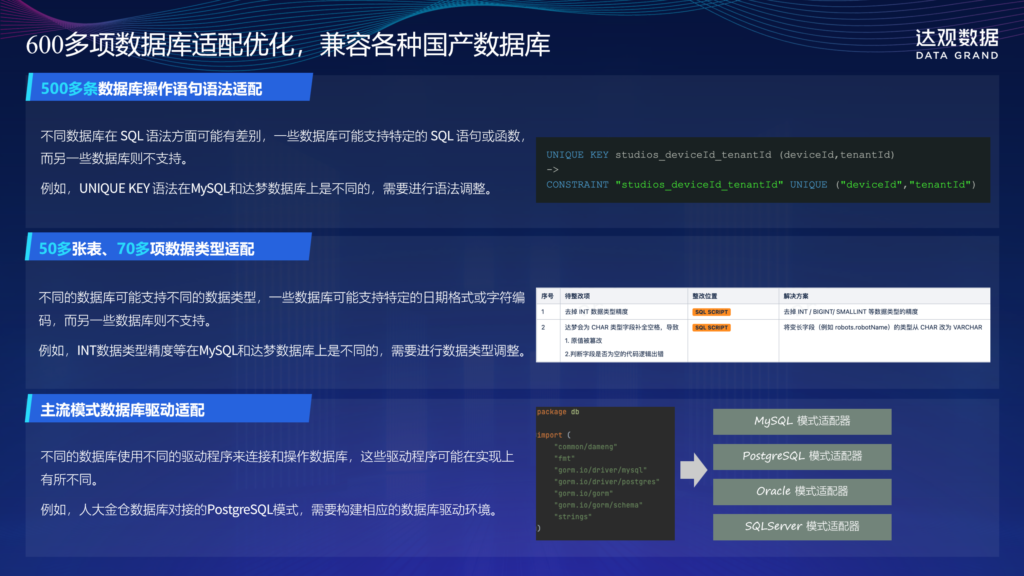Click the 待整改项 table column header

pyautogui.click(x=580, y=296)
